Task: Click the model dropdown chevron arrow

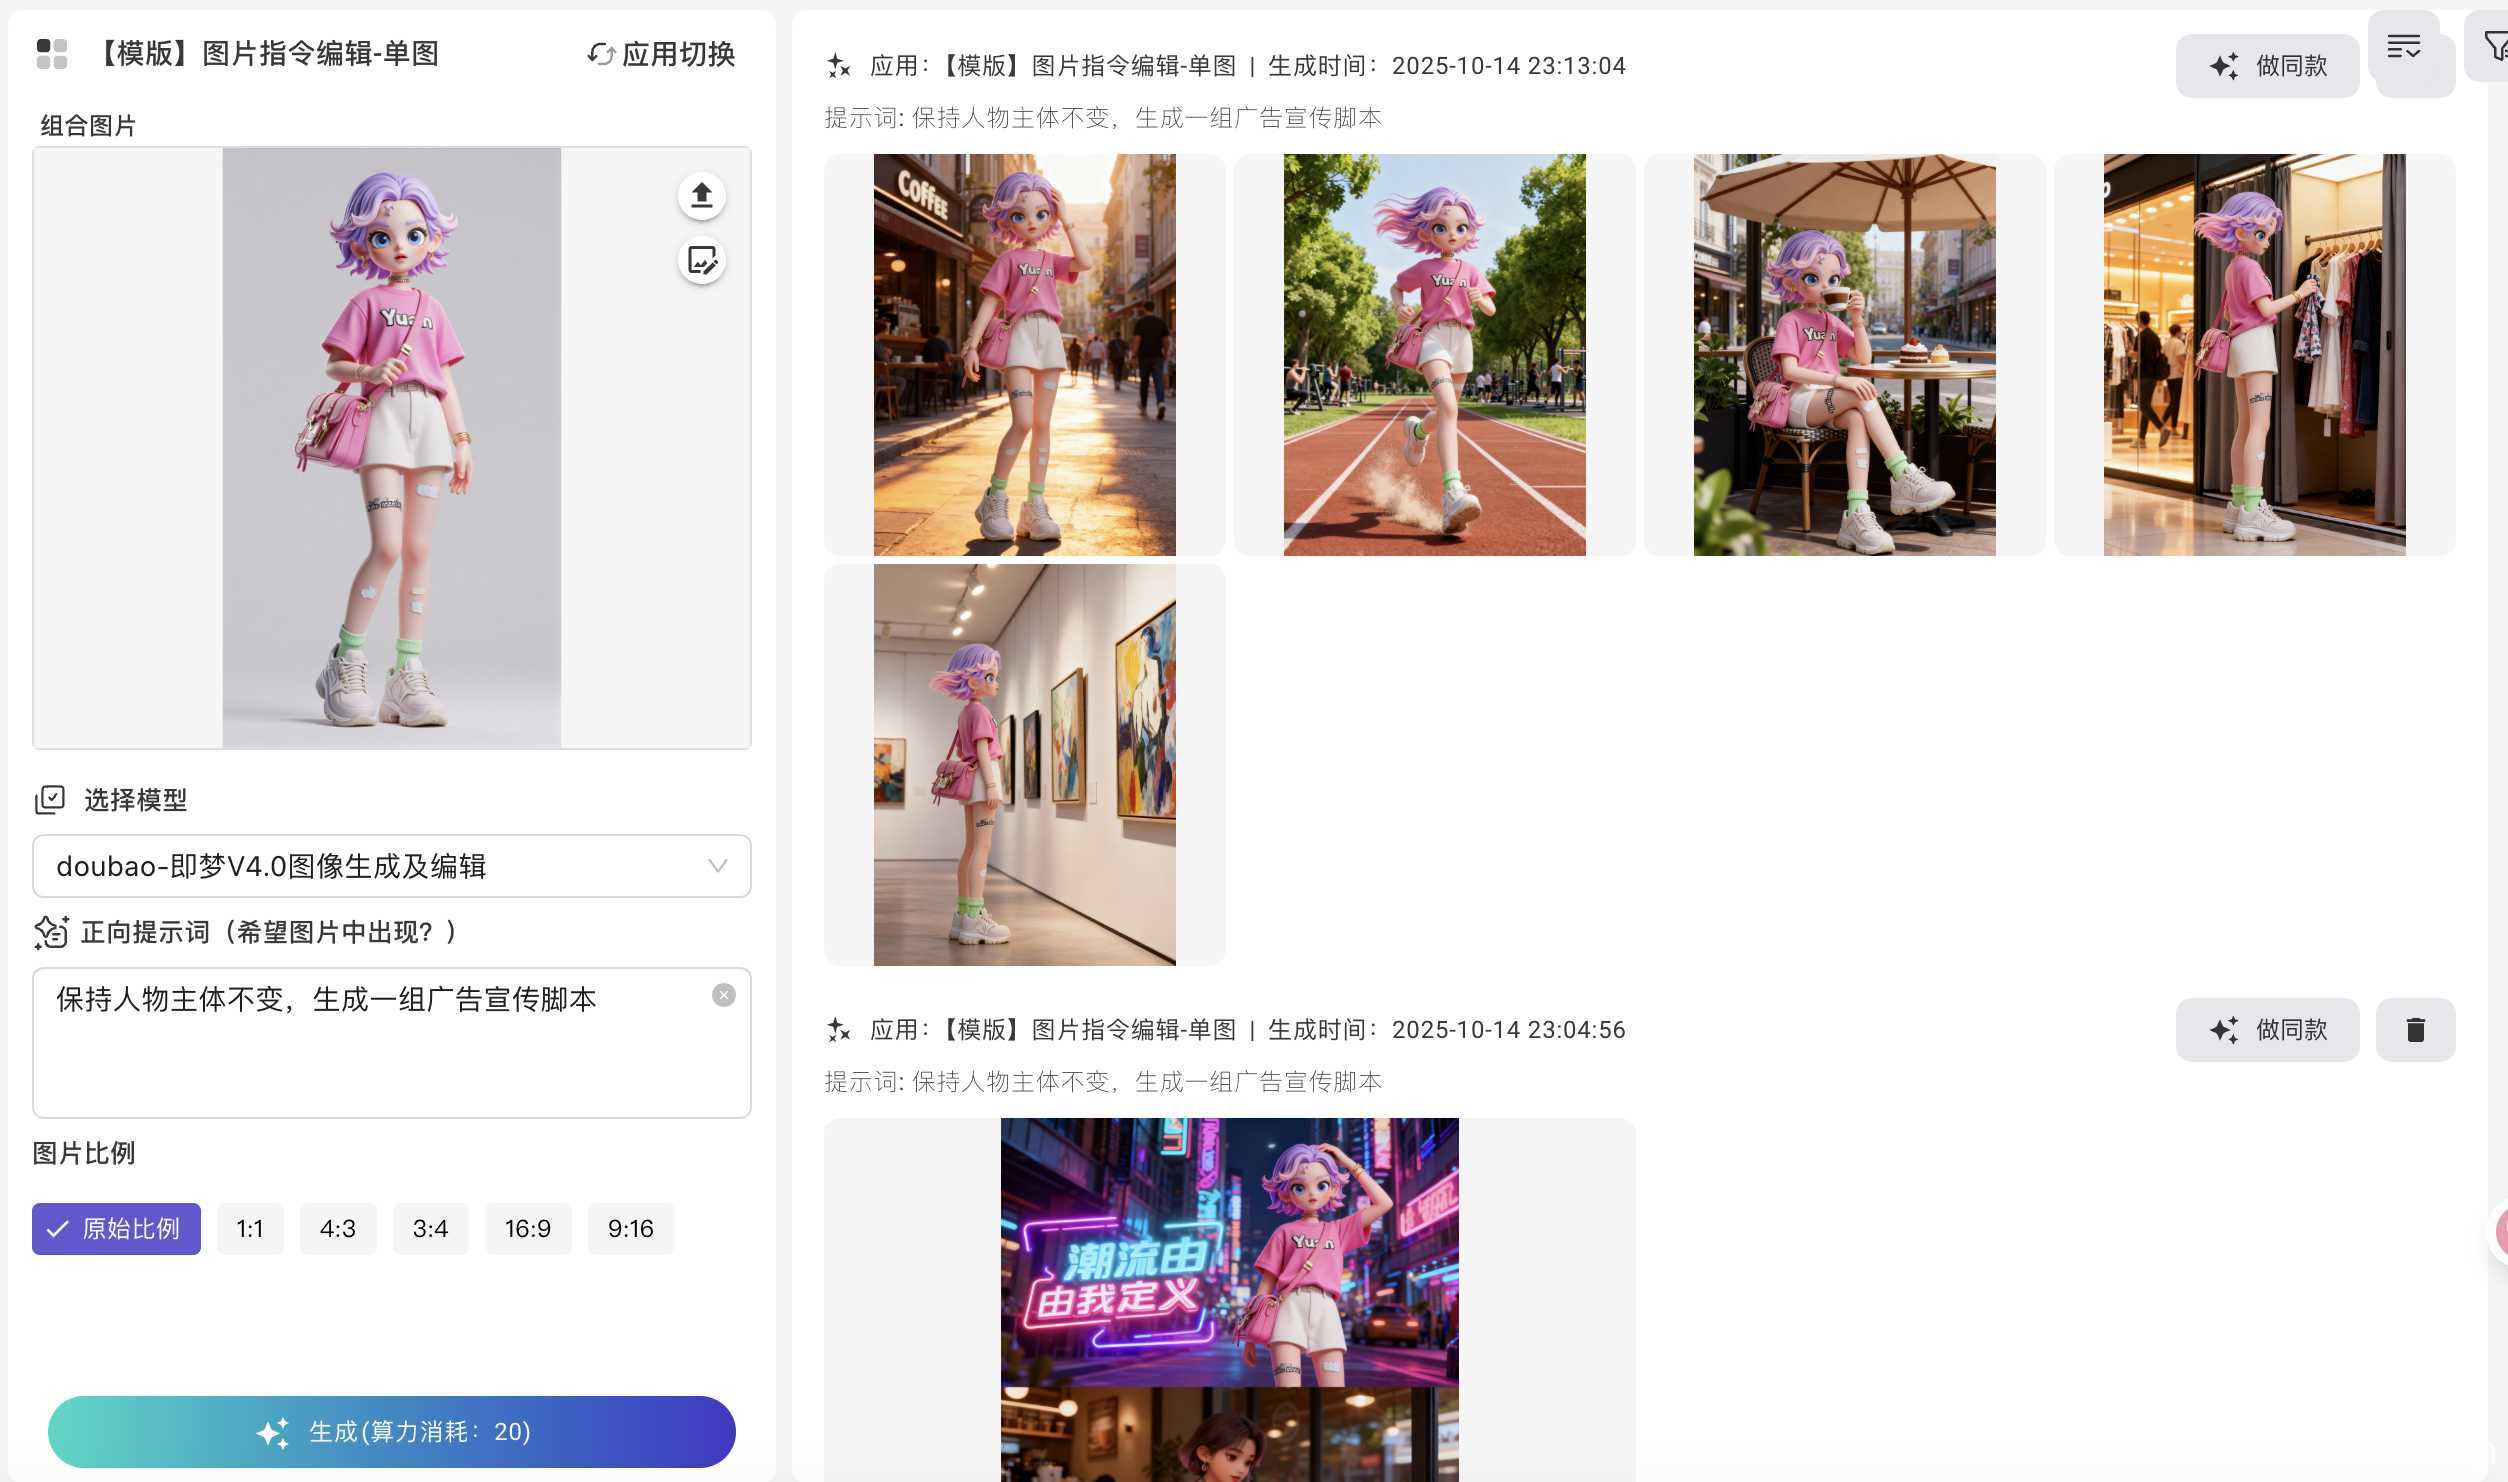Action: pos(717,866)
